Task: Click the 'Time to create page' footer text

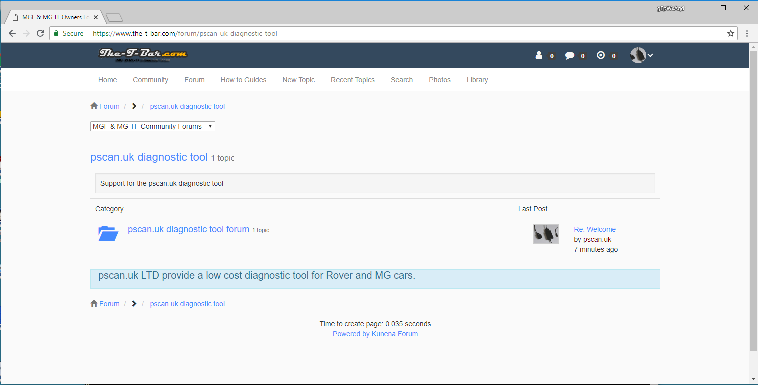Action: coord(375,324)
